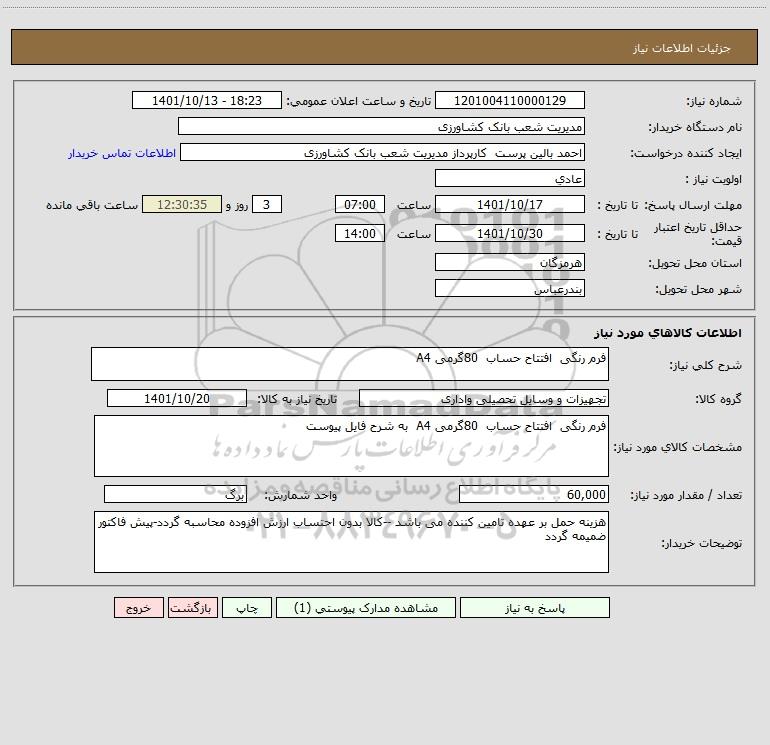The height and width of the screenshot is (745, 770).
Task: Click the delivery province field هرمزگان
Action: point(510,262)
